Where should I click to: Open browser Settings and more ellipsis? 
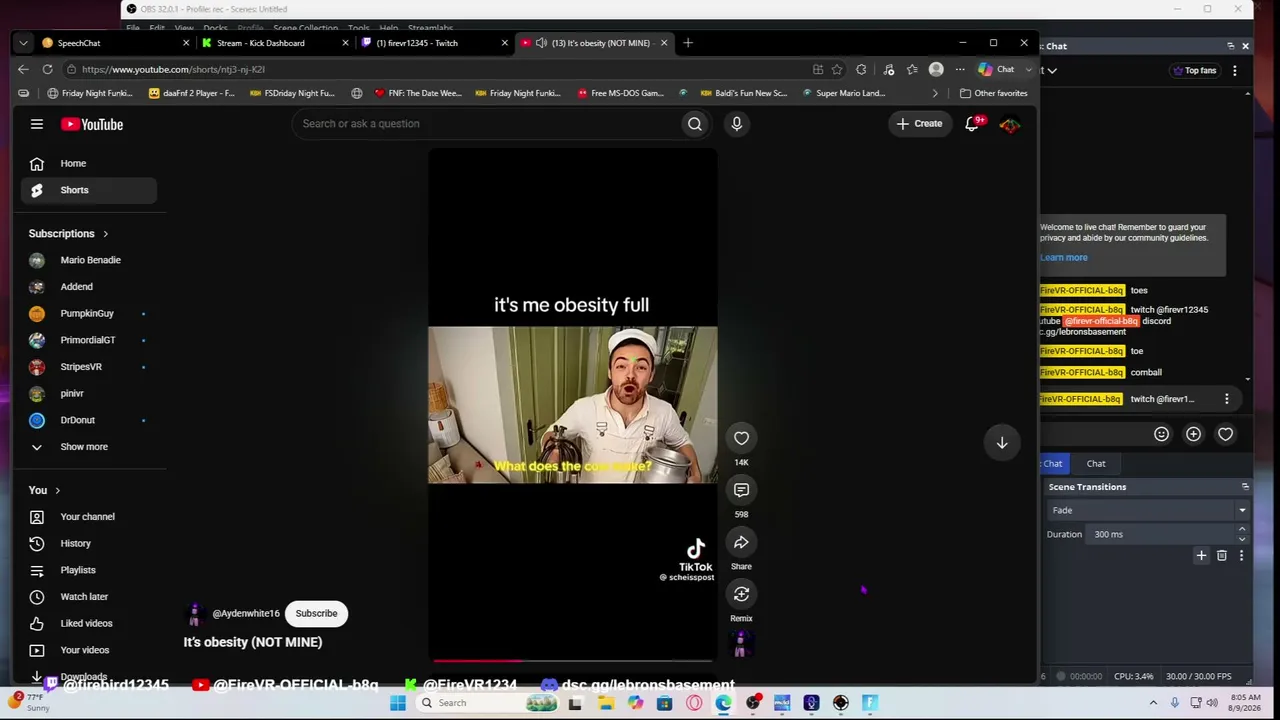pos(960,70)
